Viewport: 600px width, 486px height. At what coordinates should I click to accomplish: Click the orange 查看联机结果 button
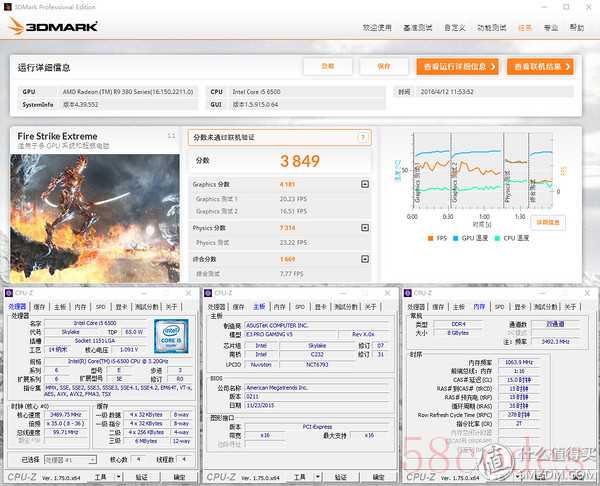540,67
